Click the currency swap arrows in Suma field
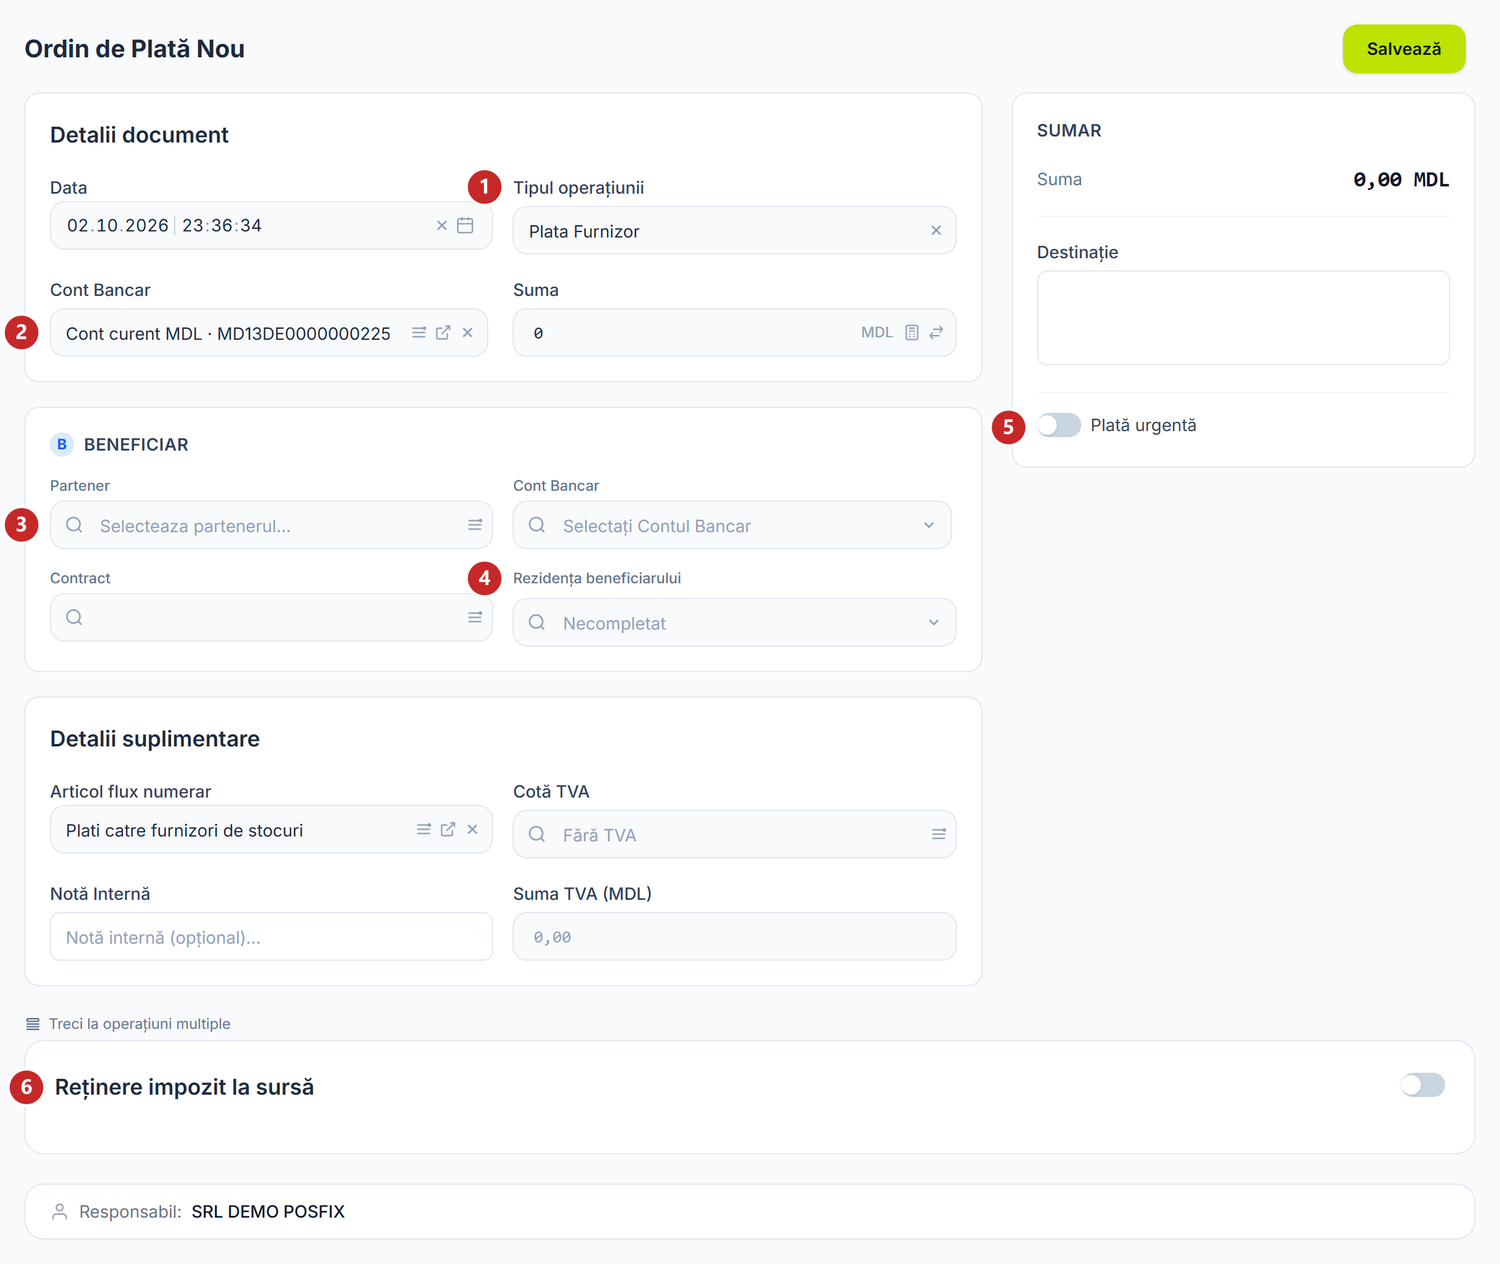 [x=936, y=332]
